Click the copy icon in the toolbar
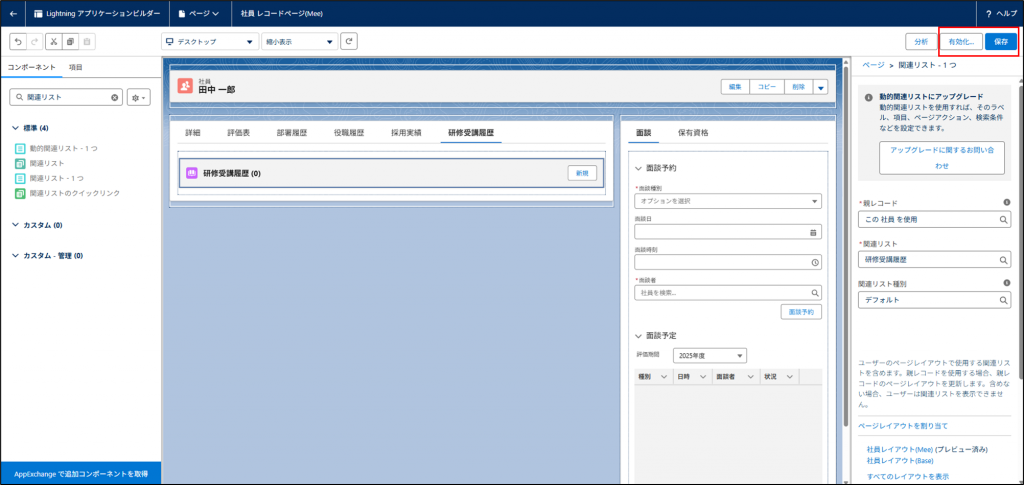The height and width of the screenshot is (485, 1024). pyautogui.click(x=70, y=41)
